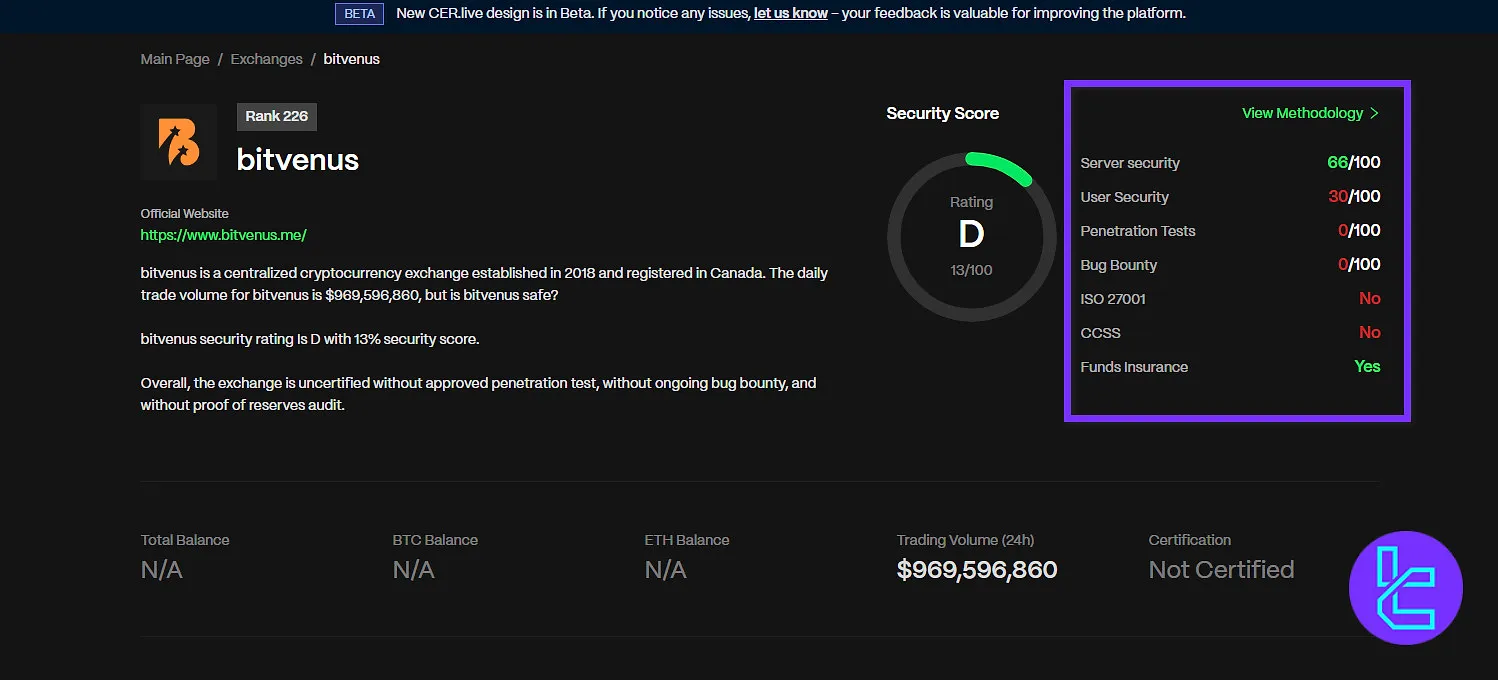Select the "User Security" label
This screenshot has height=680, width=1498.
click(x=1125, y=197)
